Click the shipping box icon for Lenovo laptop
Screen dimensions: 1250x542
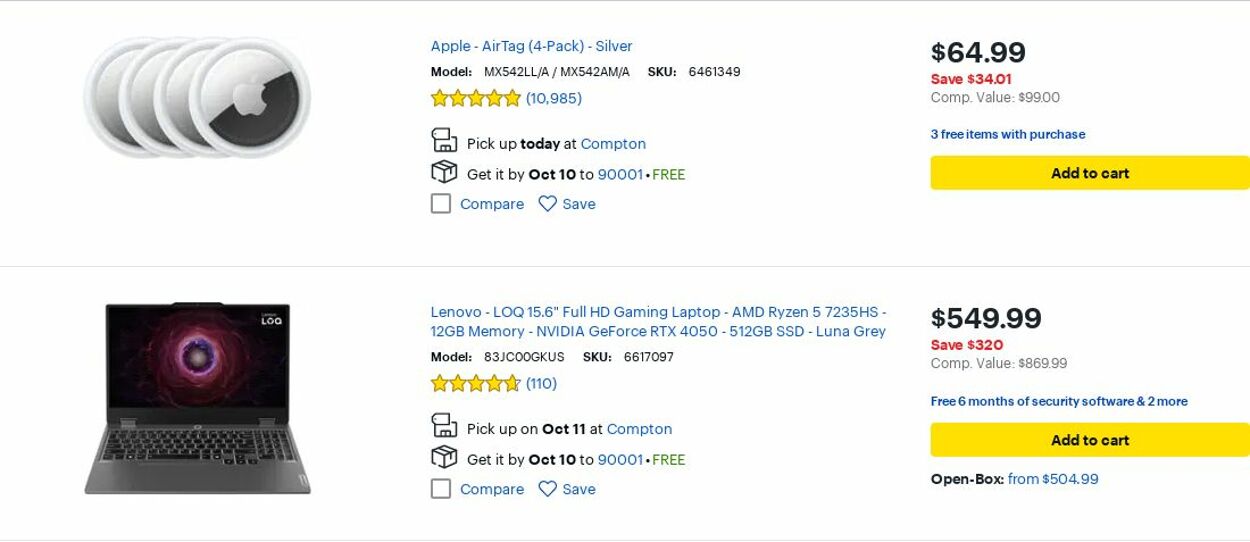click(x=444, y=457)
